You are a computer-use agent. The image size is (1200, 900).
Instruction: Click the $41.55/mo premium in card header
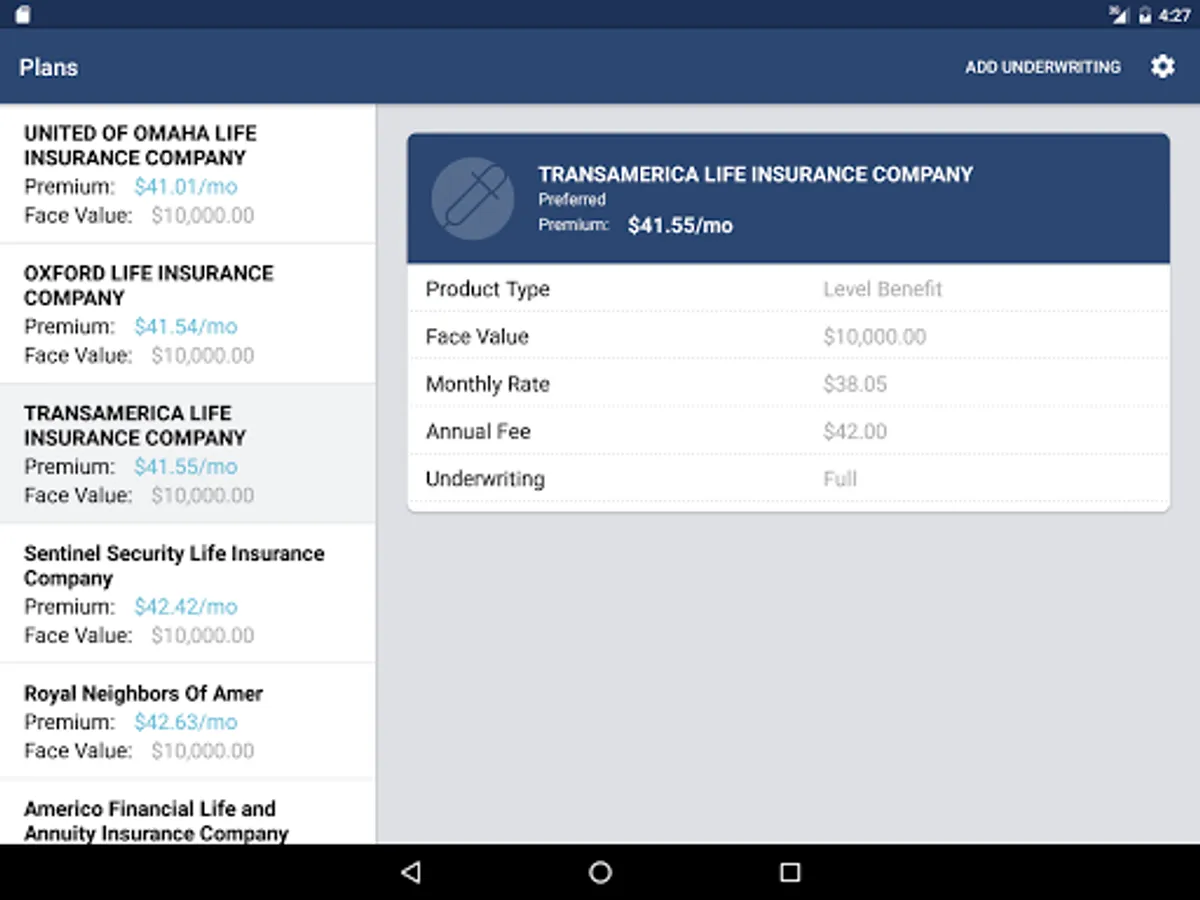pos(680,225)
